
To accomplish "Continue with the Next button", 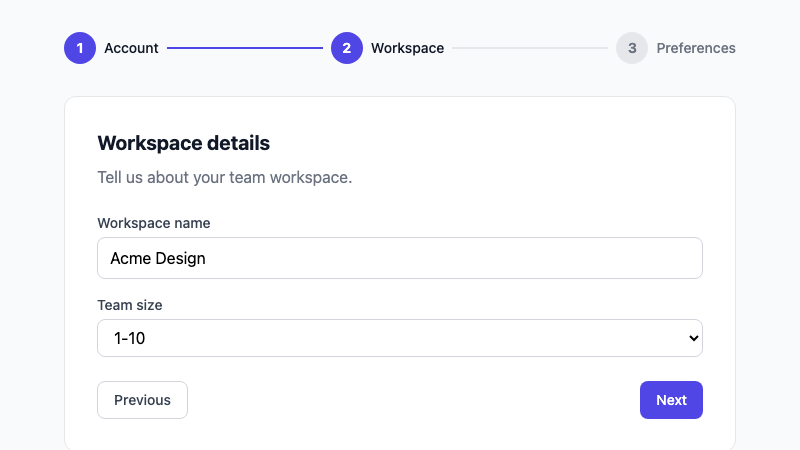I will click(671, 400).
